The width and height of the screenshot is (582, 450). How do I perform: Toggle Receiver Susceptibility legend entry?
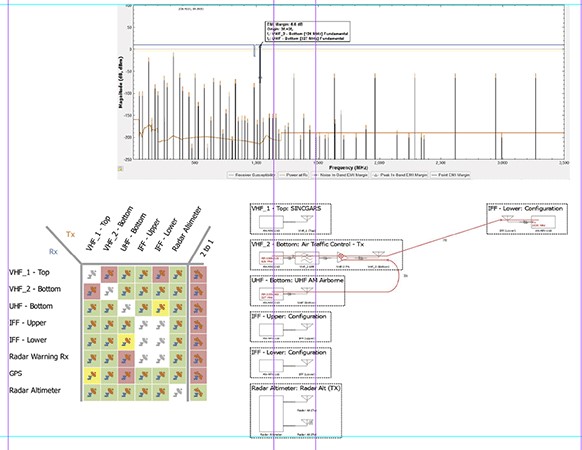pyautogui.click(x=252, y=175)
